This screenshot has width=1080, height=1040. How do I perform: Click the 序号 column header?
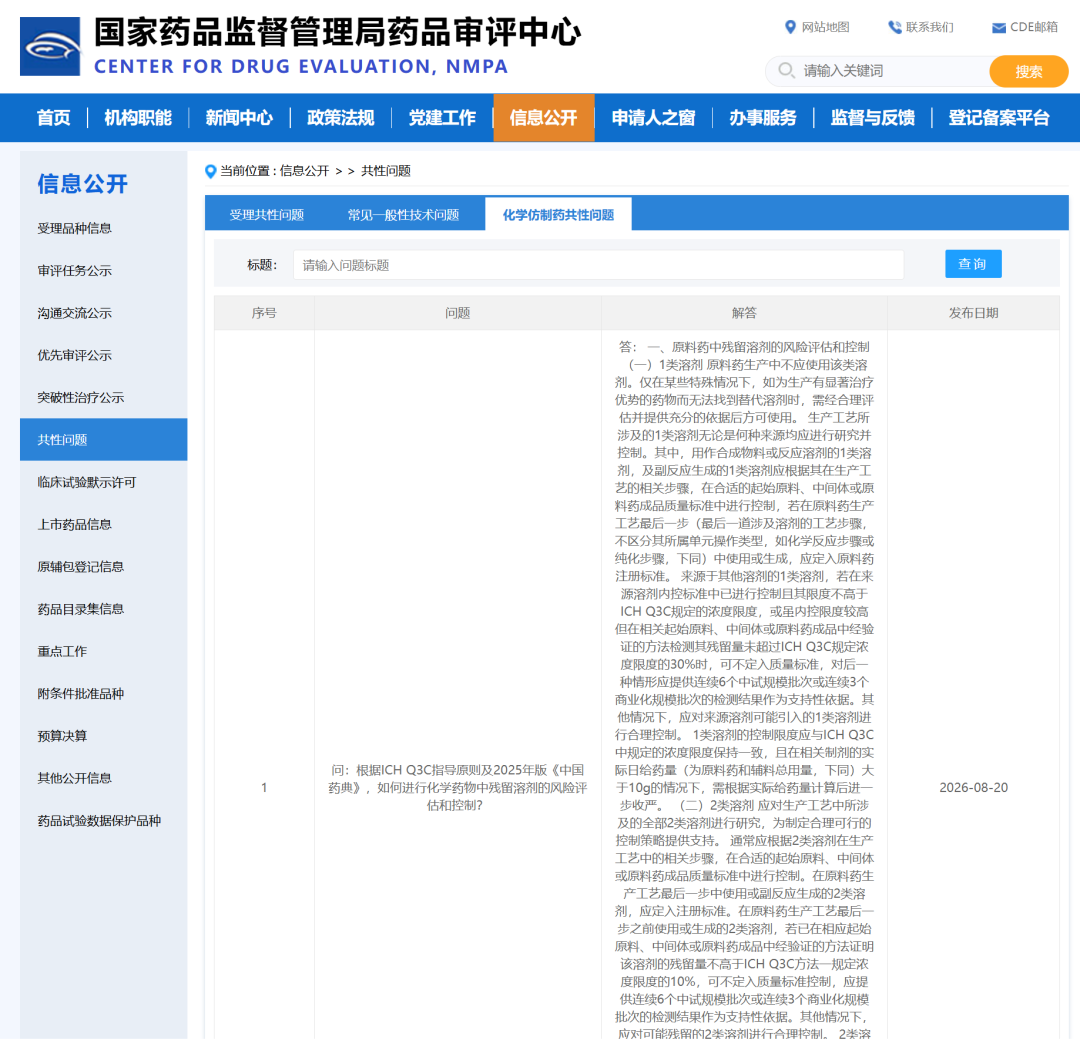point(264,313)
